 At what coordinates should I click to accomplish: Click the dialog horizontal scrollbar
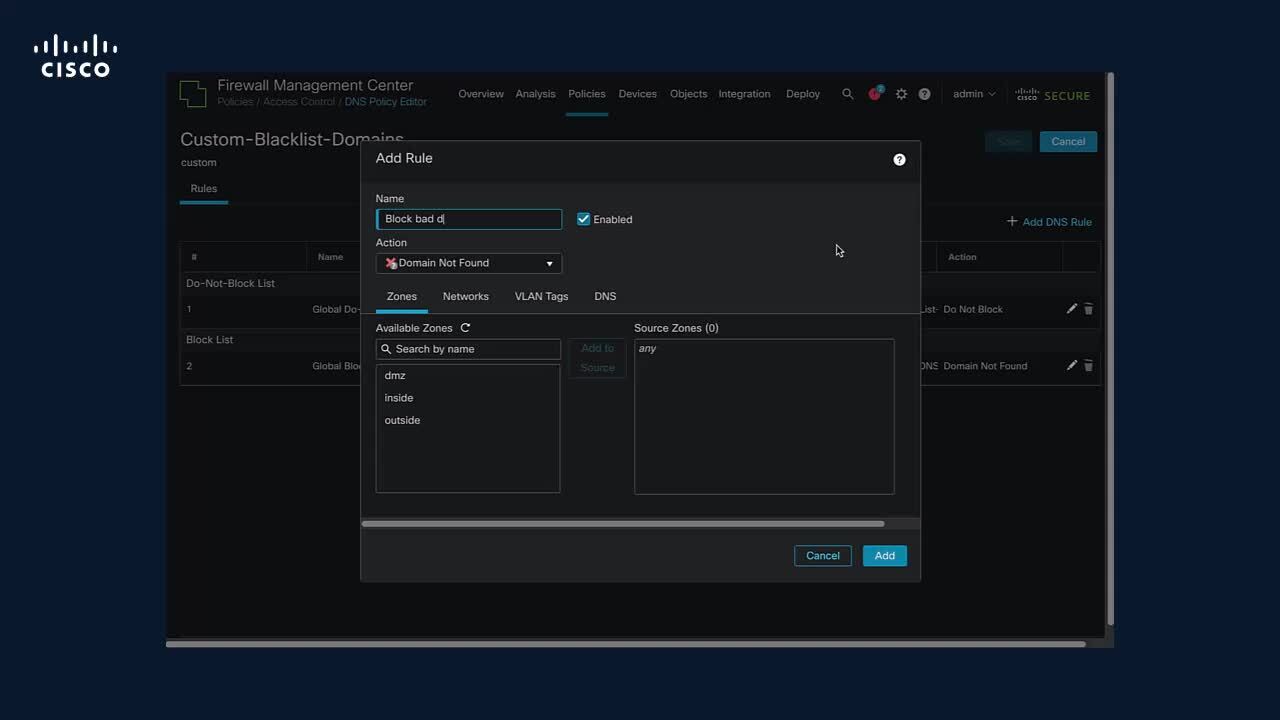pos(623,523)
